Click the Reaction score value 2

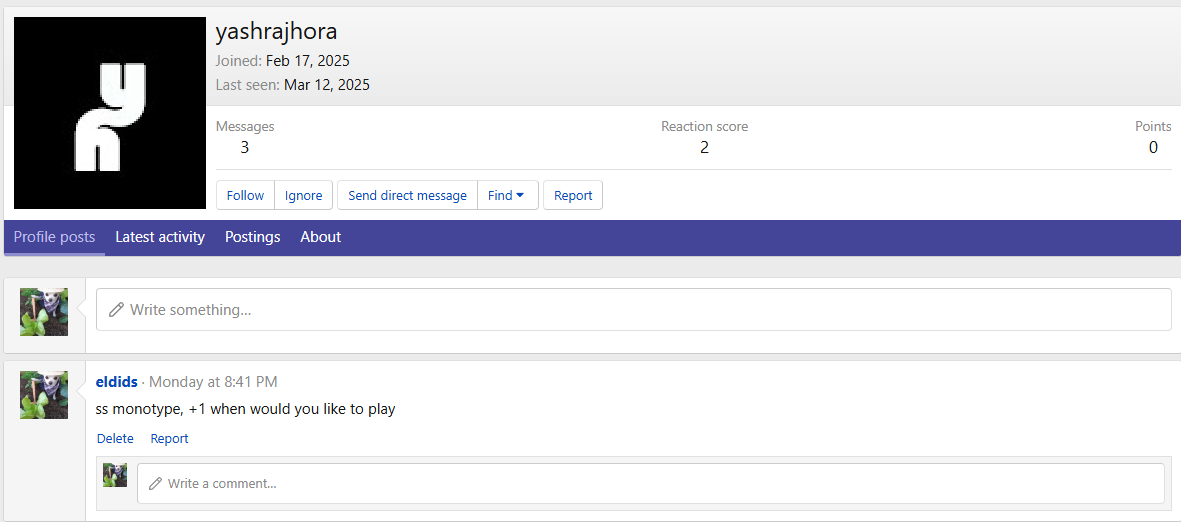[x=704, y=148]
